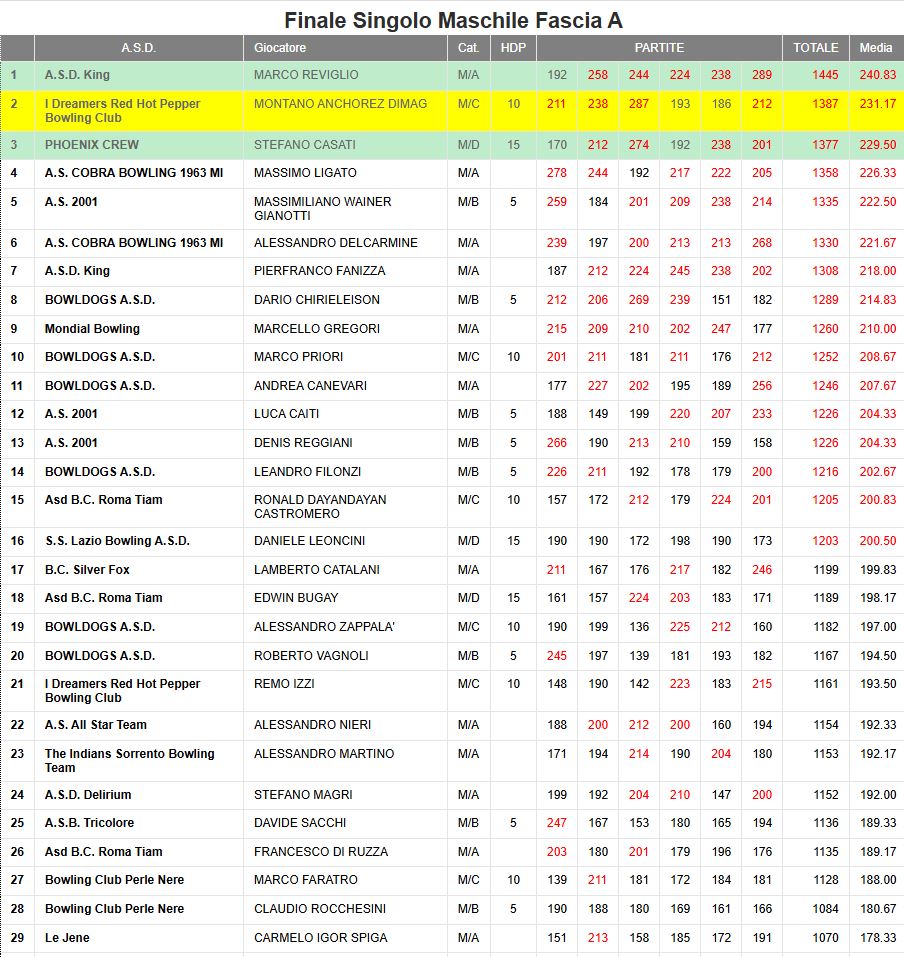Open player MARCO REVIGLIO
Viewport: 904px width, 957px height.
305,75
